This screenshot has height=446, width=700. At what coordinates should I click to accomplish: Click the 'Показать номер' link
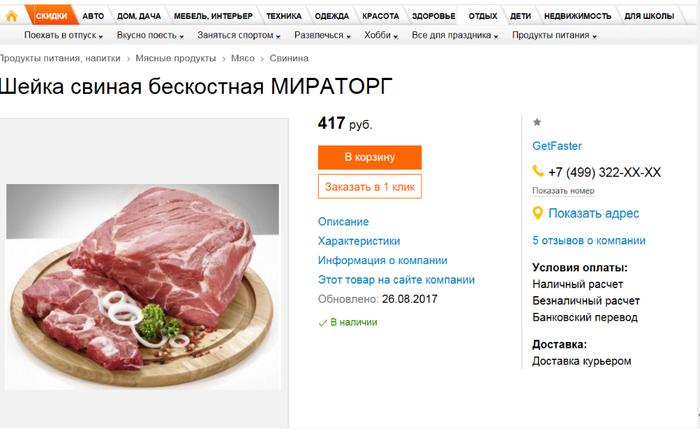pos(563,191)
